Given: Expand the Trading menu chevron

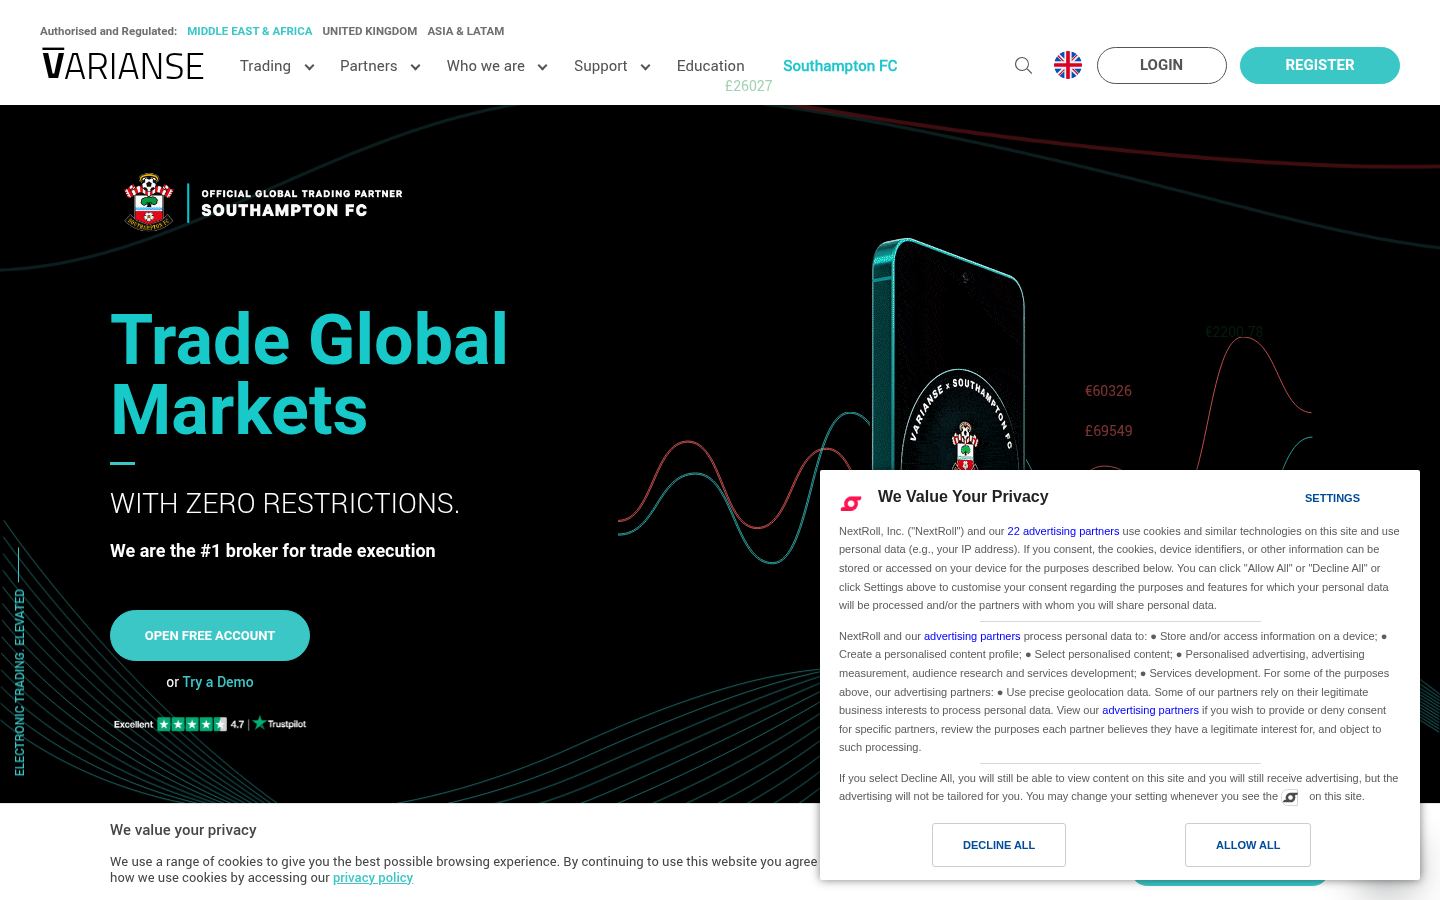Looking at the screenshot, I should pyautogui.click(x=309, y=67).
